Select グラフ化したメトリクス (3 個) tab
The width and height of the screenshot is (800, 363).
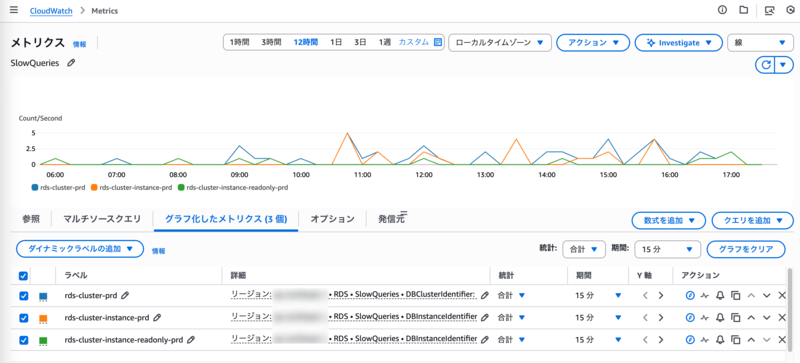click(226, 219)
